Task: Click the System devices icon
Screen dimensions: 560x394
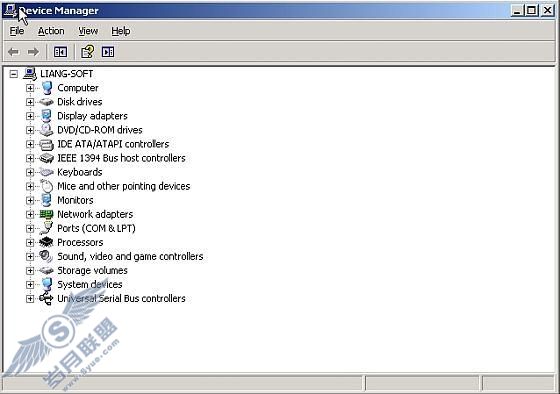Action: click(46, 284)
